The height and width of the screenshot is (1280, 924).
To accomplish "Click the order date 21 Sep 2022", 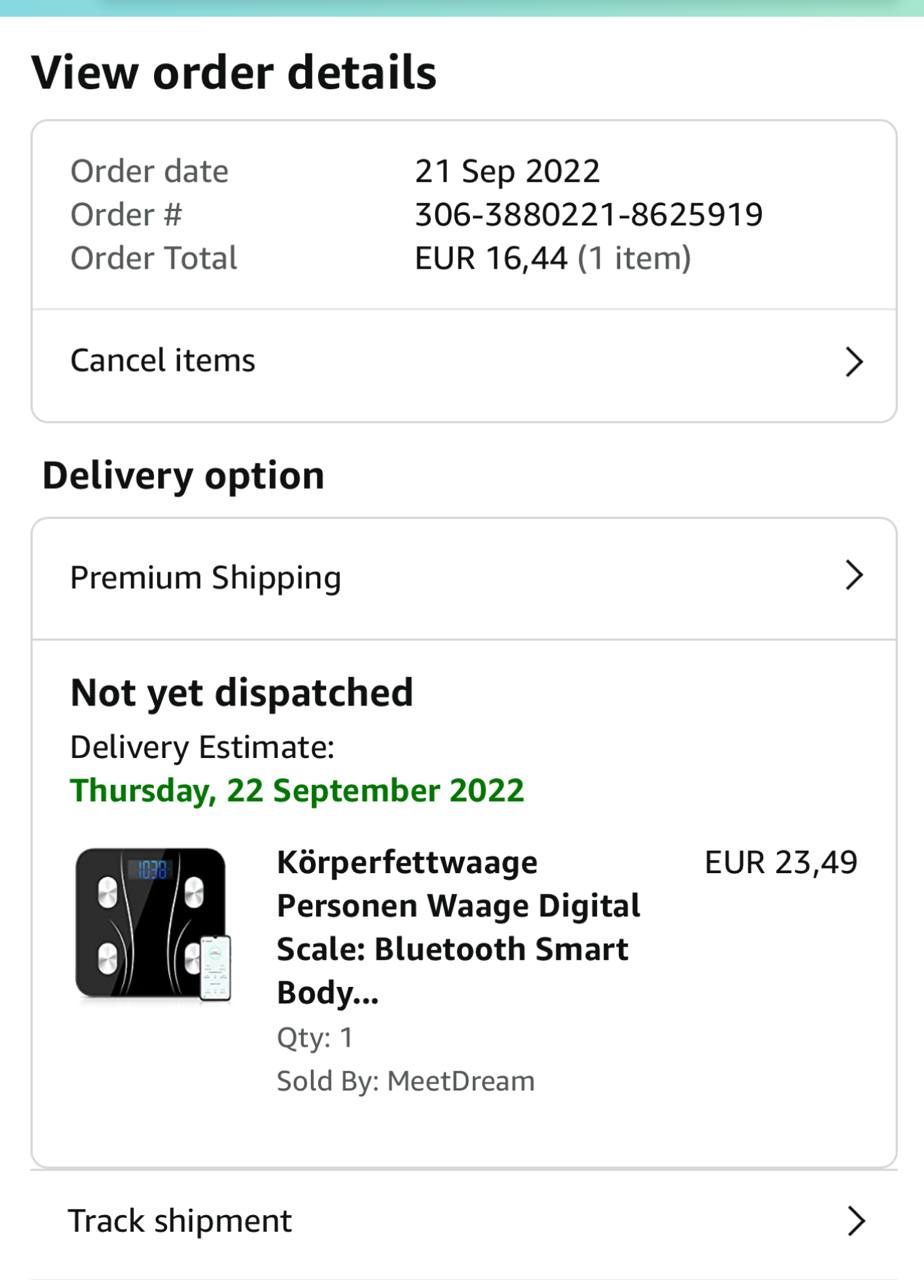I will 507,171.
